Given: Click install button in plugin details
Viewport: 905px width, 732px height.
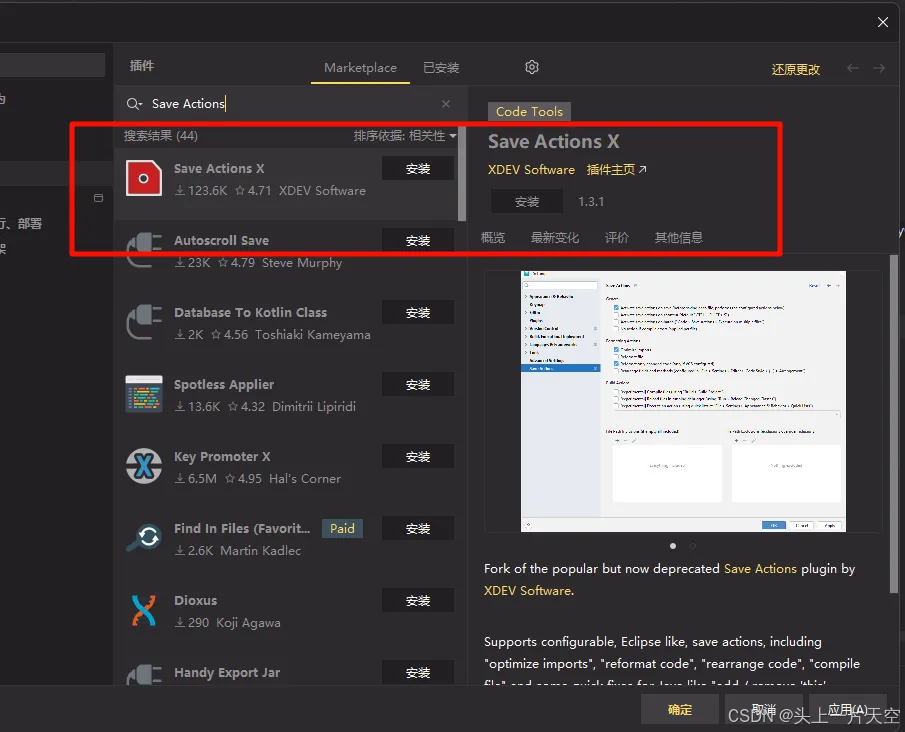Looking at the screenshot, I should point(526,201).
